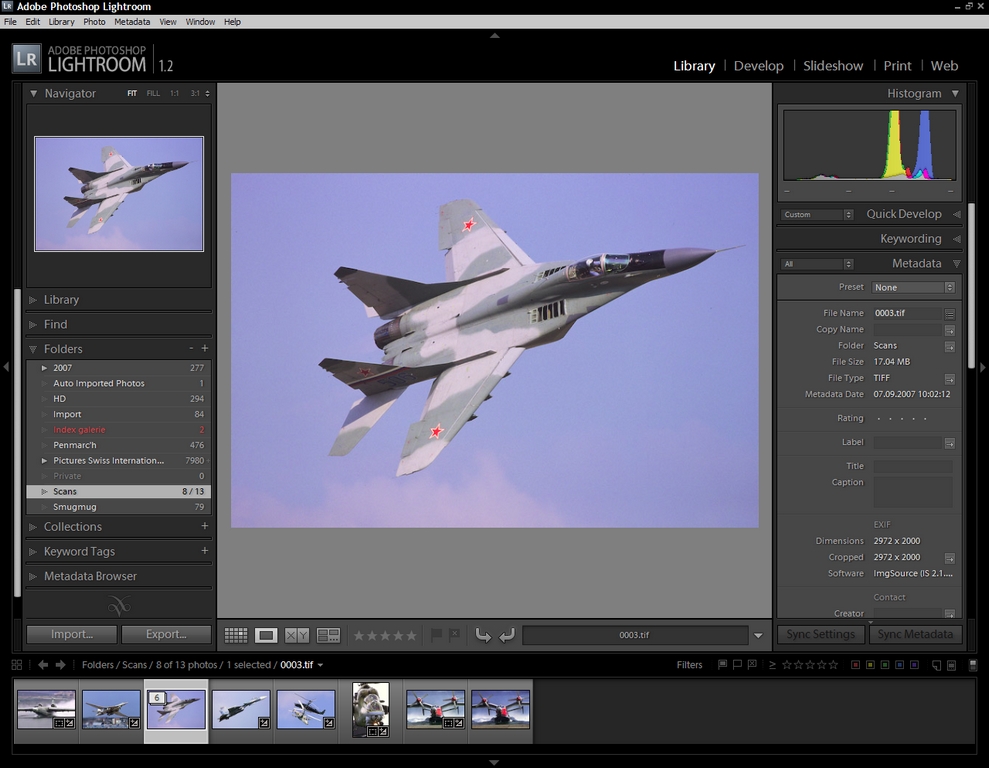Viewport: 989px width, 768px height.
Task: Add a new keyword tag with plus icon
Action: pyautogui.click(x=204, y=550)
